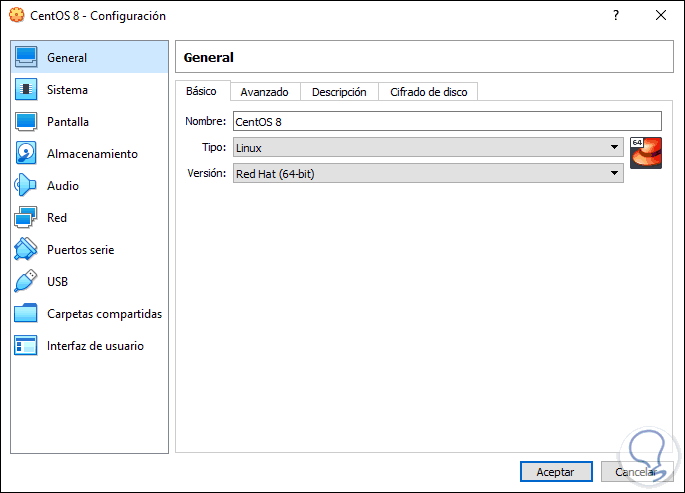This screenshot has height=493, width=685.
Task: Open the Almacenamiento disk icon
Action: click(26, 153)
